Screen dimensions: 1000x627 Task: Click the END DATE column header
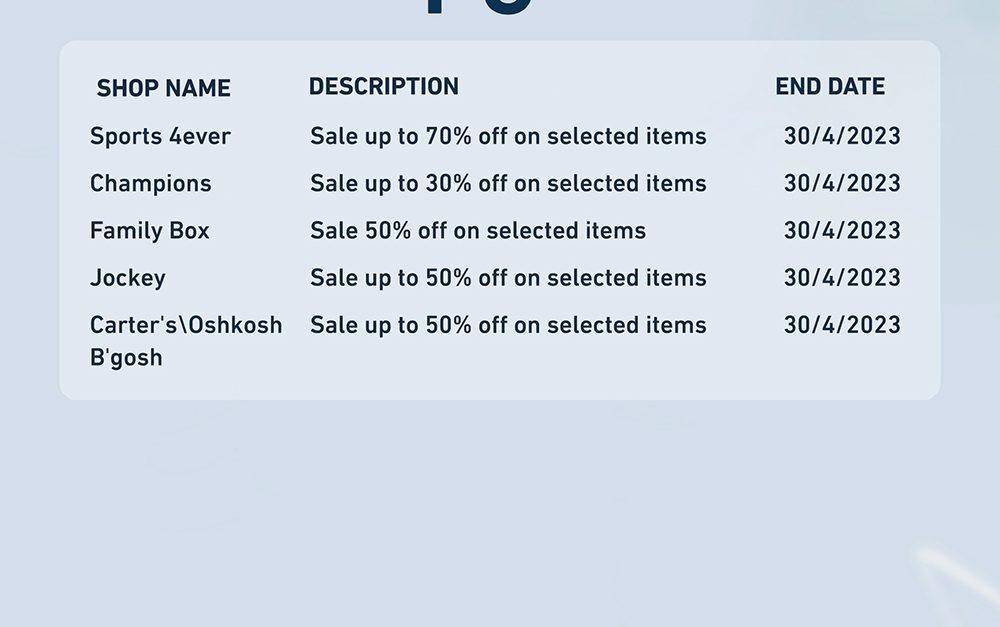pos(830,86)
